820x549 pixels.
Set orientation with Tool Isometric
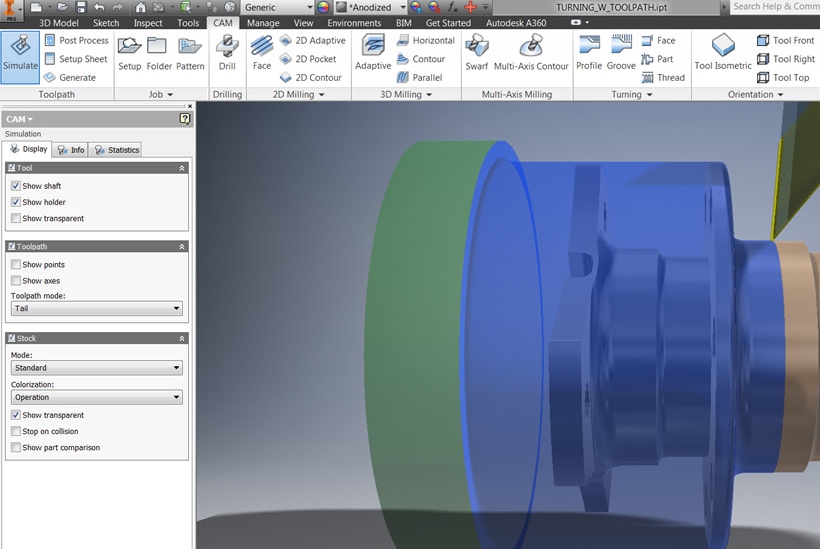point(723,52)
